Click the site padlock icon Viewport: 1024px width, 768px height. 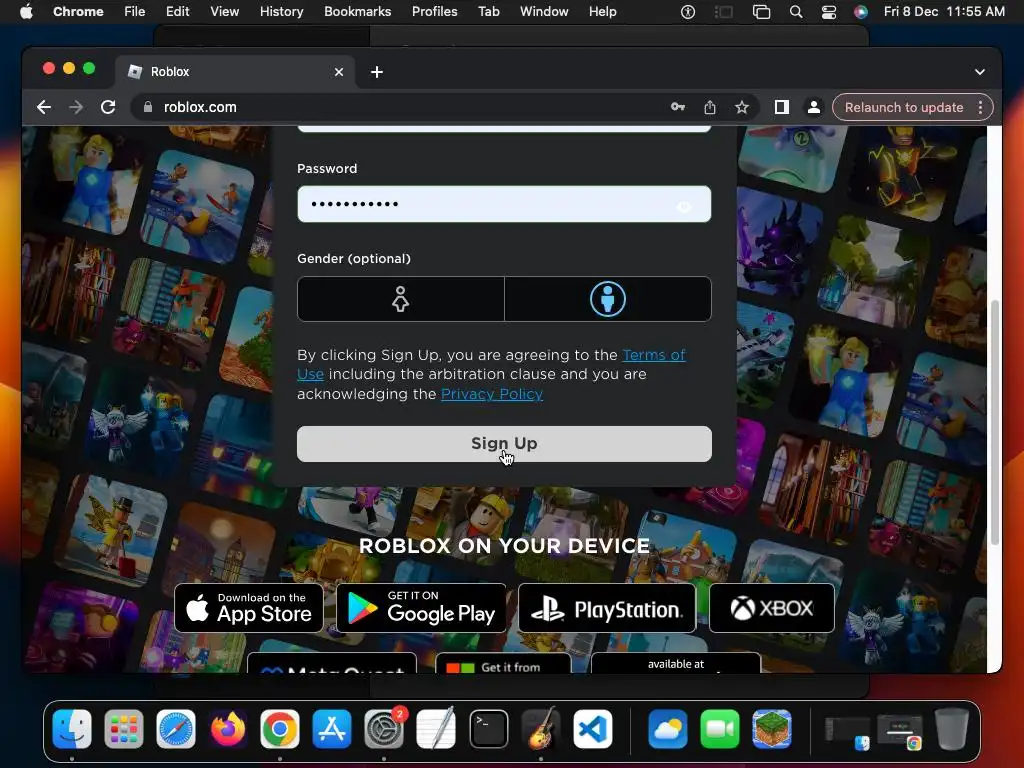(148, 107)
